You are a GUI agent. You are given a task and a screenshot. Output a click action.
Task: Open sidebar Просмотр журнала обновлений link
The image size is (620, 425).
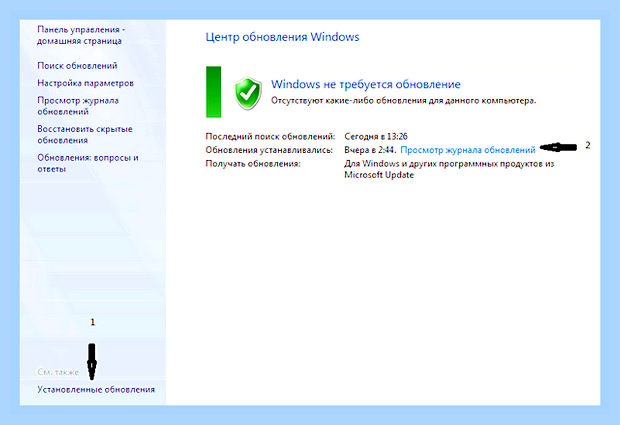coord(78,106)
